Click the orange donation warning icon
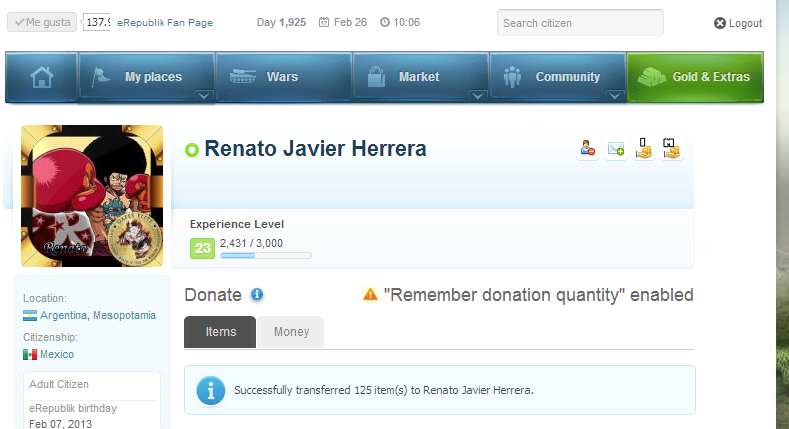 pos(370,295)
